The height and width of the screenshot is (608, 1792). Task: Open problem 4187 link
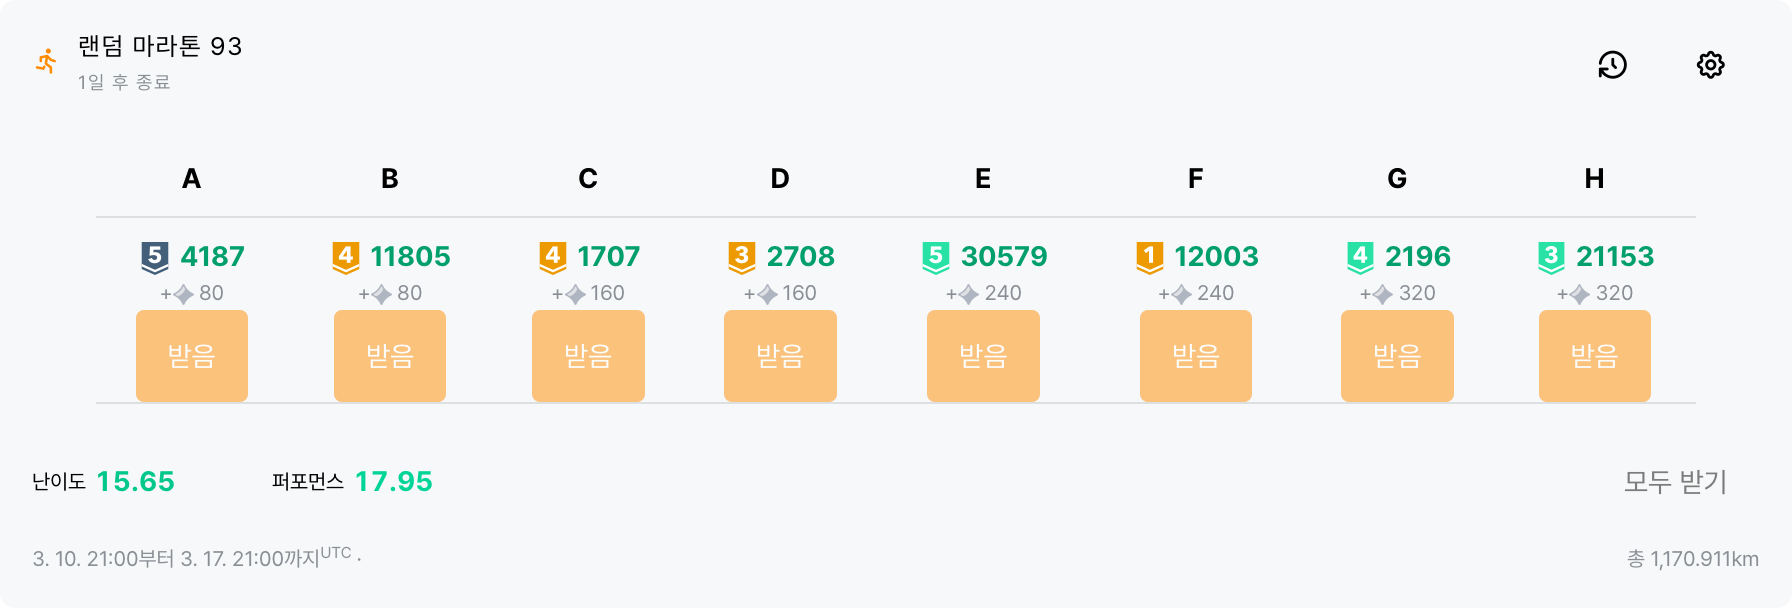[x=212, y=257]
